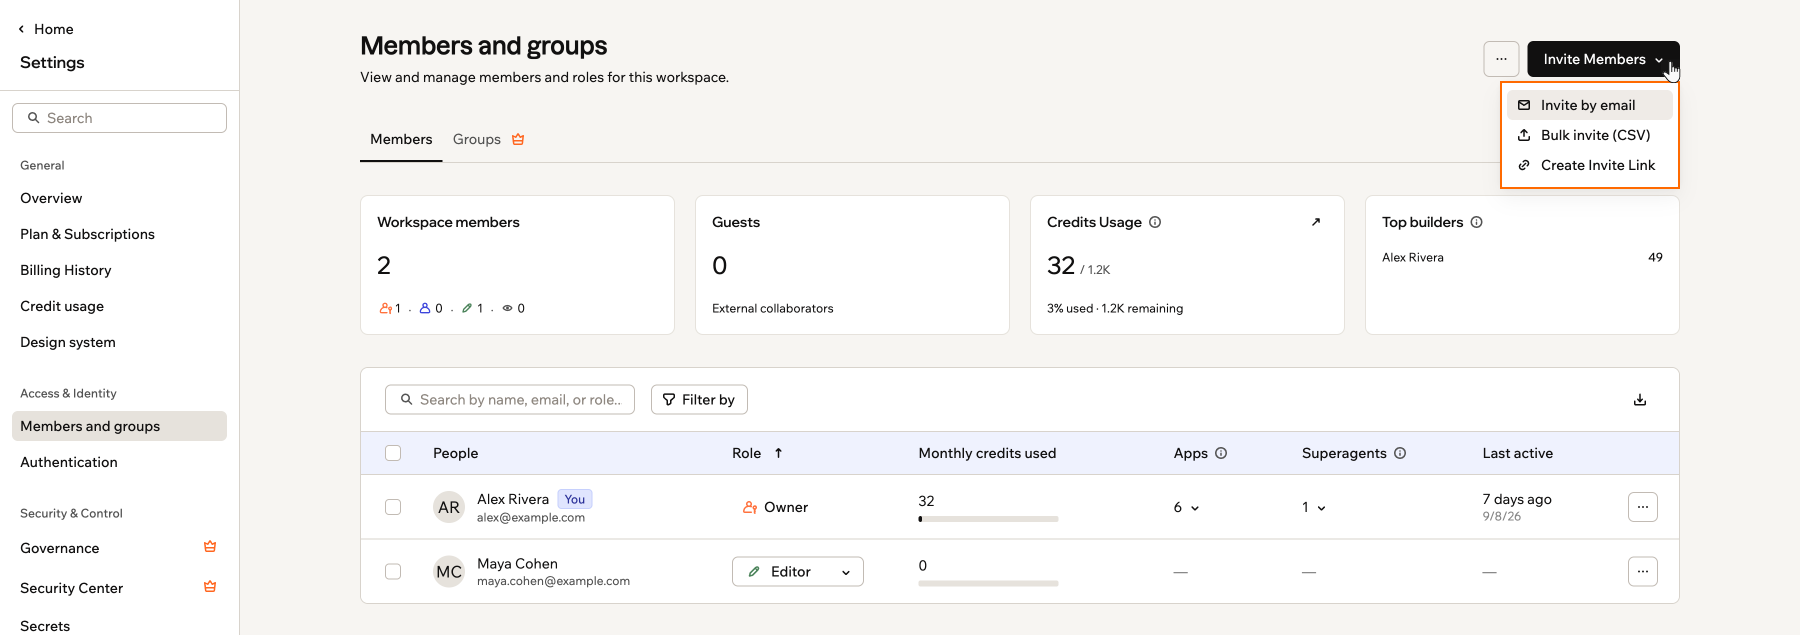Click the 7 days ago last active value
The image size is (1800, 635).
(1517, 499)
